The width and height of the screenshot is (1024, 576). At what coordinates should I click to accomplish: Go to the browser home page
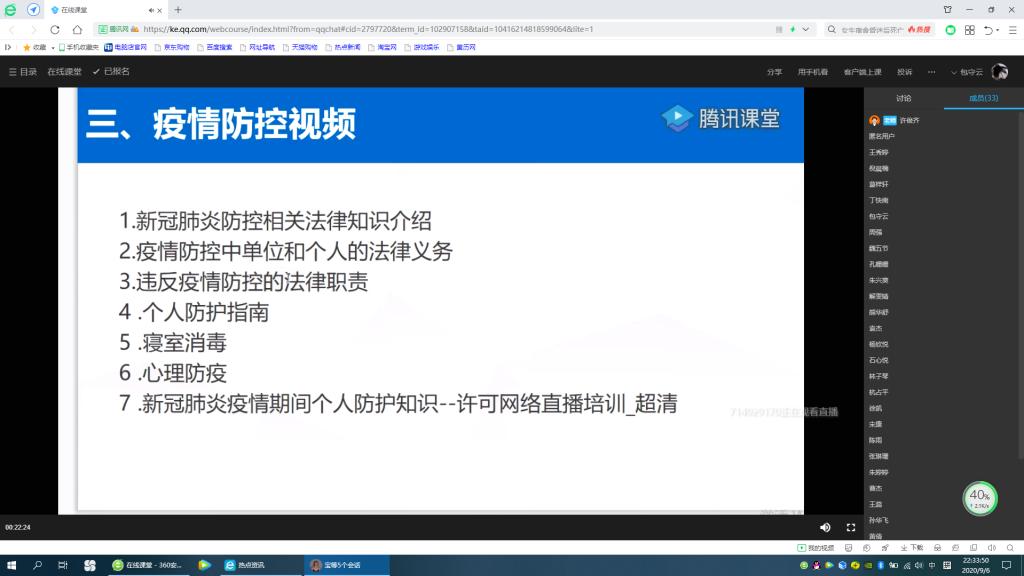click(77, 30)
